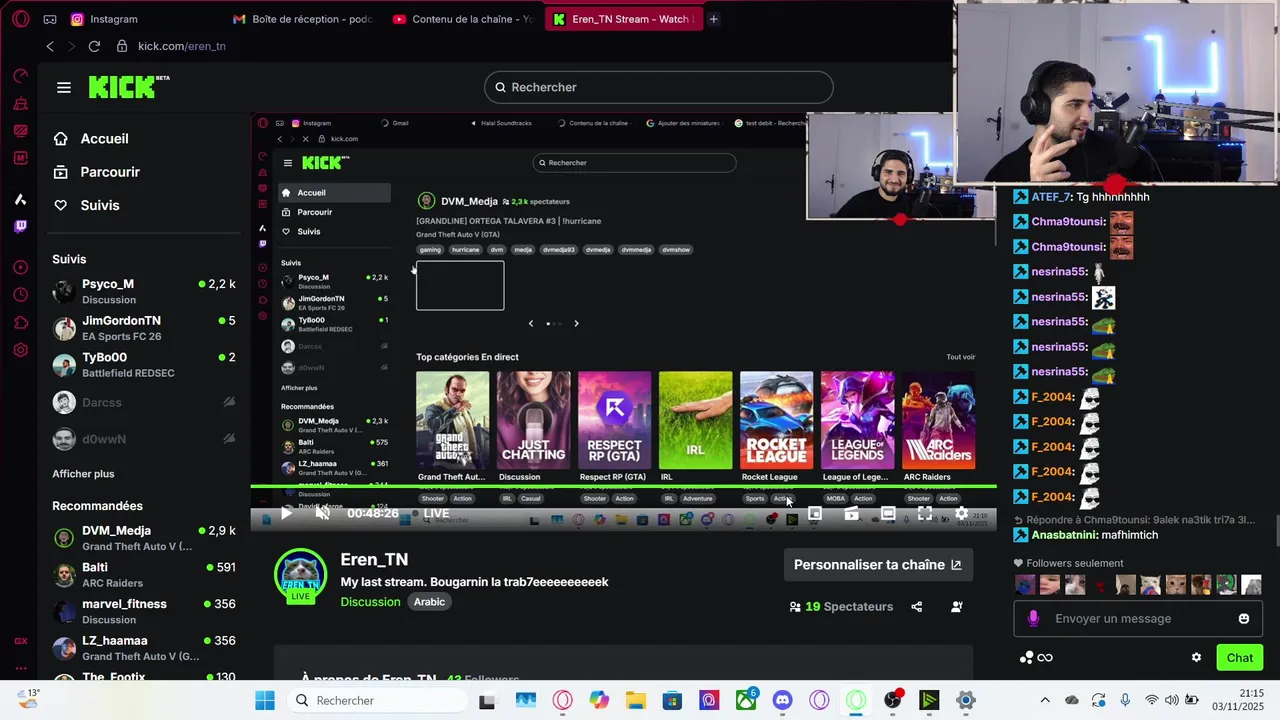Screen dimensions: 1280x720
Task: Click the Anasbatnini chat username
Action: [1064, 535]
